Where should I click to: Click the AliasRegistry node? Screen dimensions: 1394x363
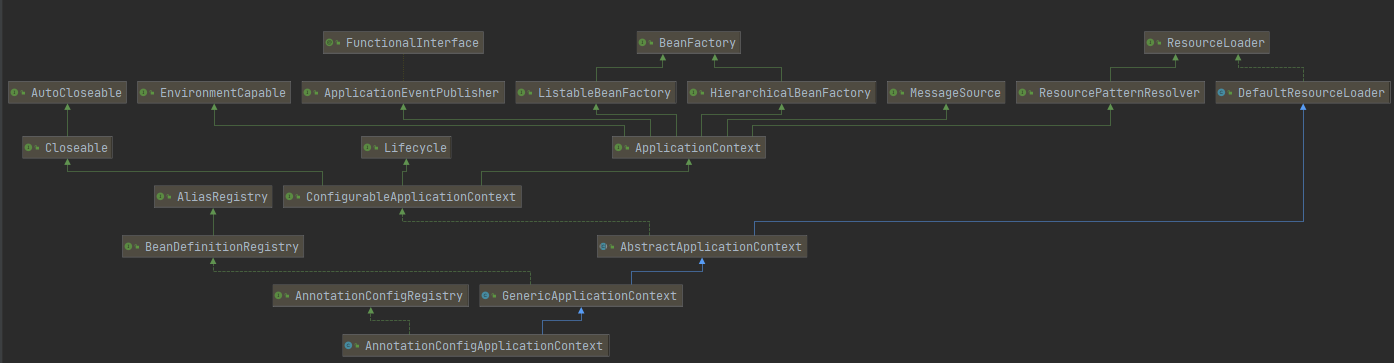coord(214,197)
